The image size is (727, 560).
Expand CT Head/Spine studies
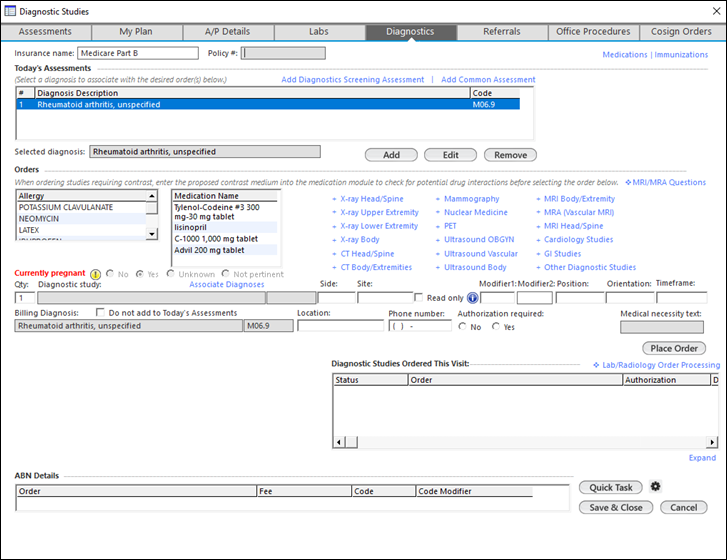(x=367, y=254)
